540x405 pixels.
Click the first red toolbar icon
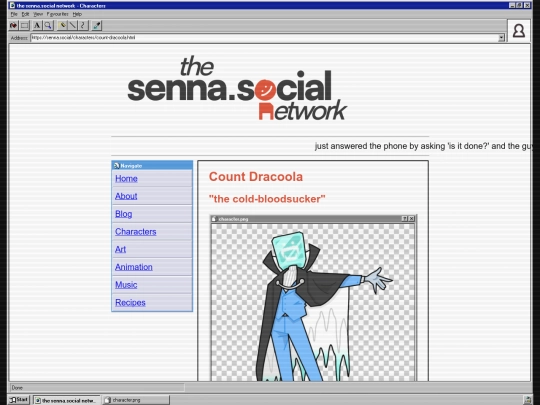[13, 25]
